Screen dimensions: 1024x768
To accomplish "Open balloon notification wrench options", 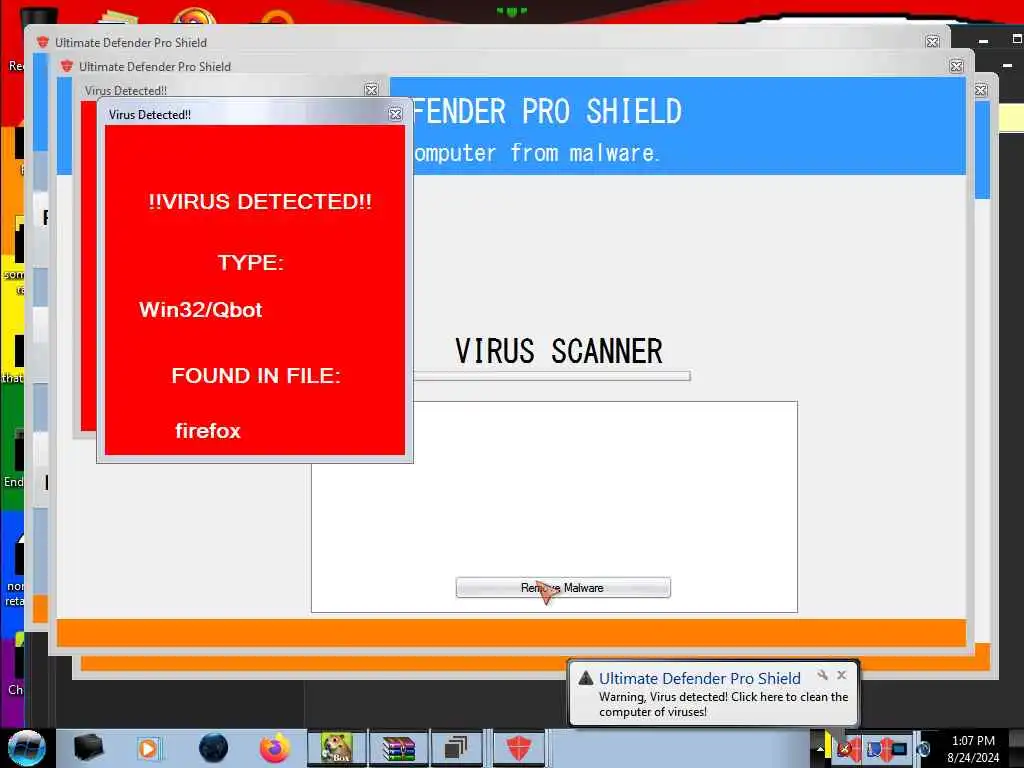I will click(x=822, y=675).
